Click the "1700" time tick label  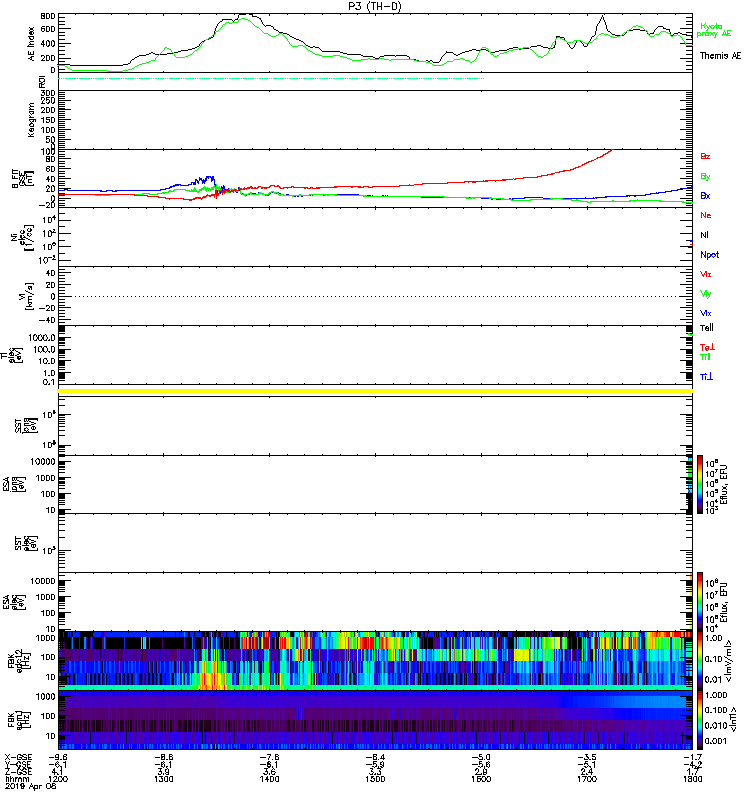(587, 779)
